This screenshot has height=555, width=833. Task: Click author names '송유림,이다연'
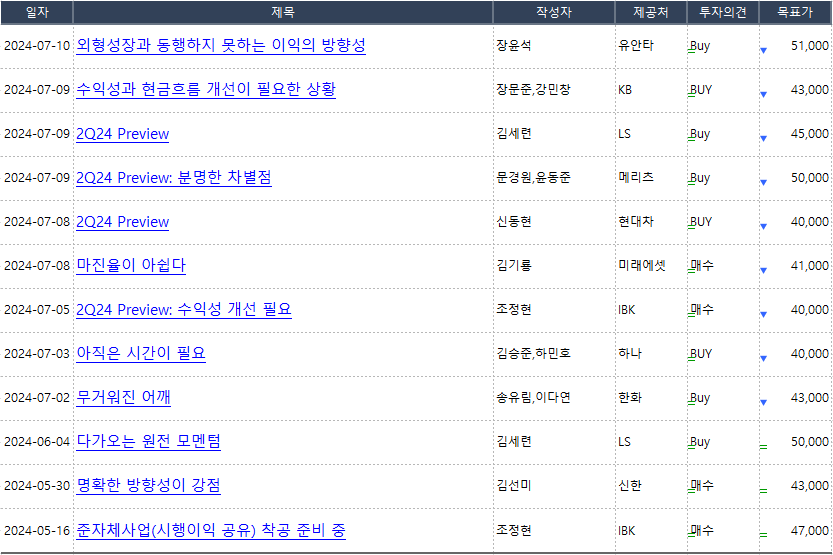coord(533,397)
